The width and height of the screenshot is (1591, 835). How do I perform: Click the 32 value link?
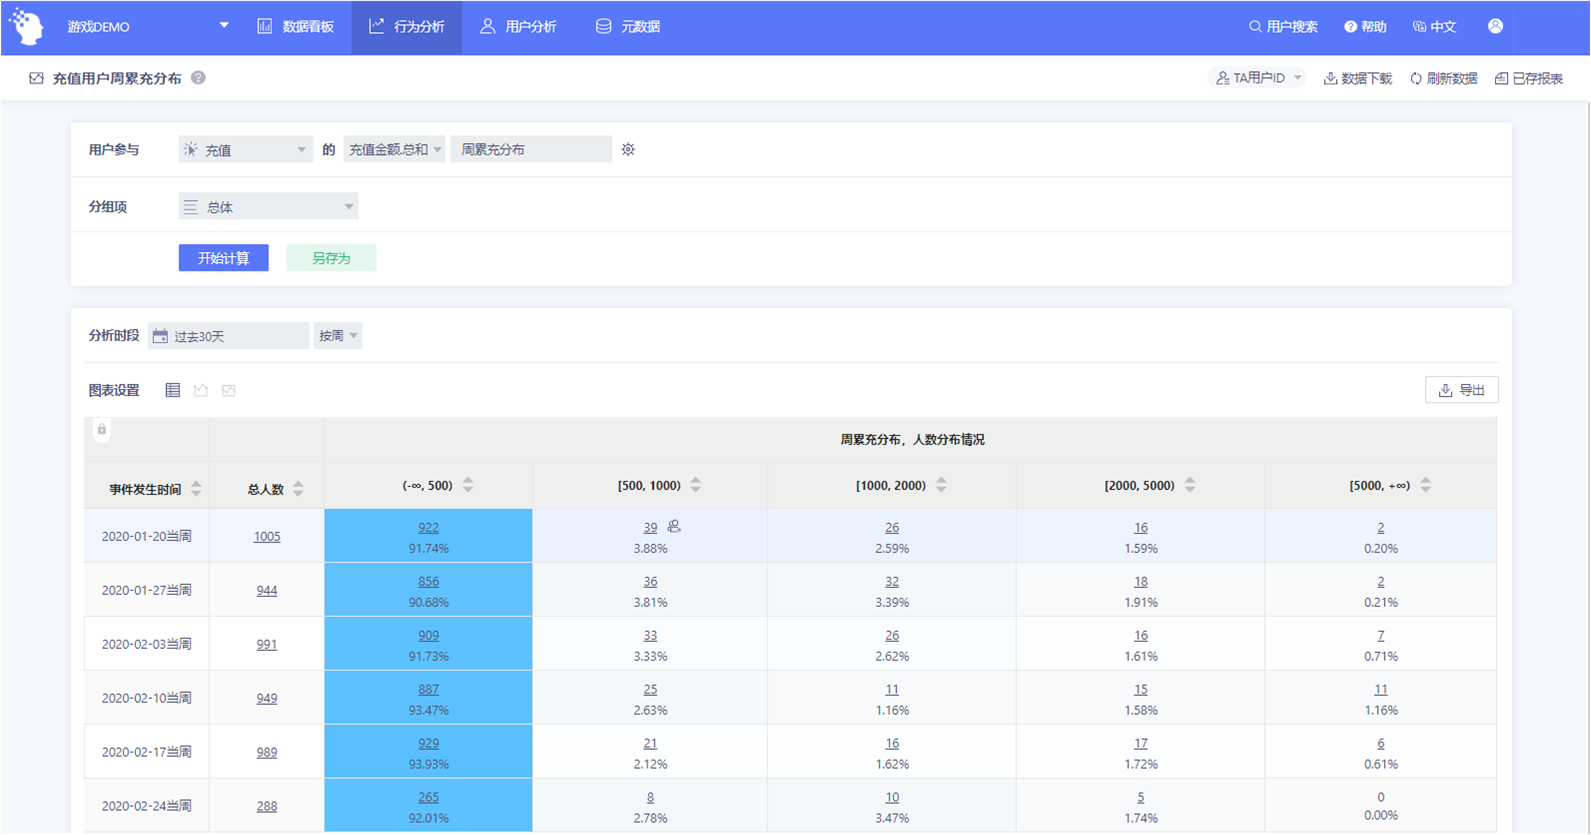[x=892, y=582]
